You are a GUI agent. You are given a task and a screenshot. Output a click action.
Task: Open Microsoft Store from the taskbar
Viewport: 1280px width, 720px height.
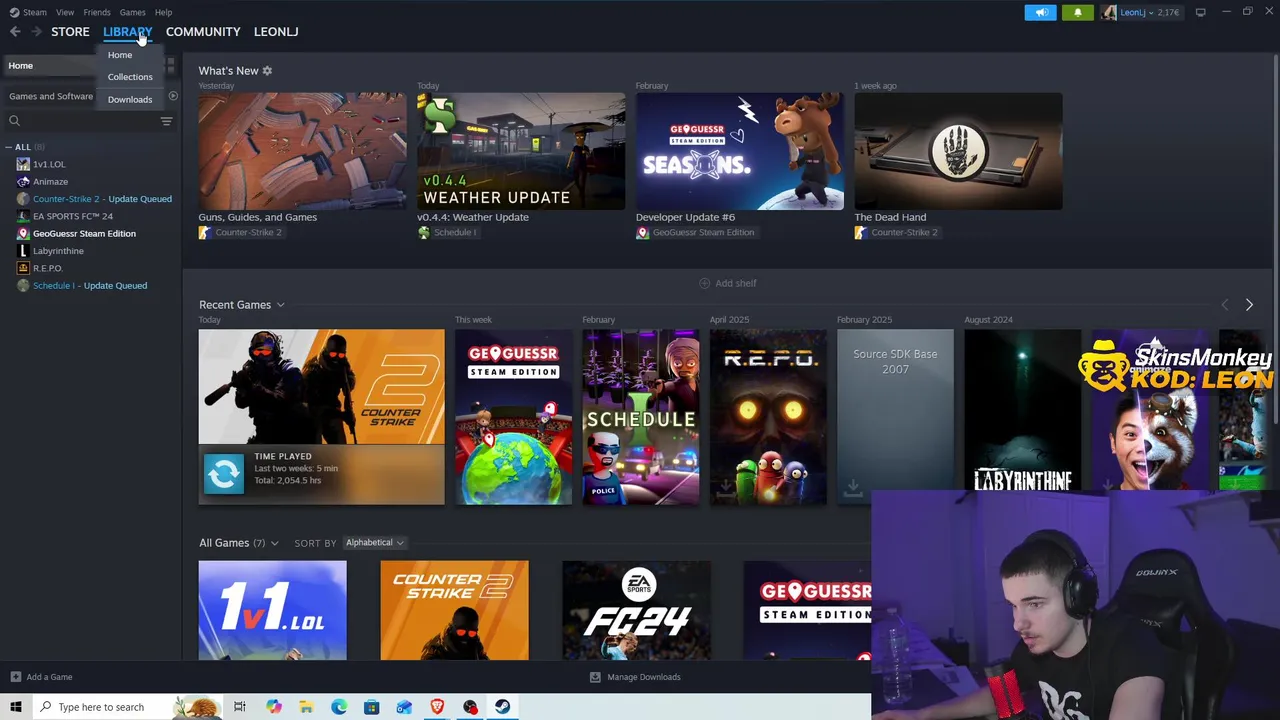click(x=371, y=707)
